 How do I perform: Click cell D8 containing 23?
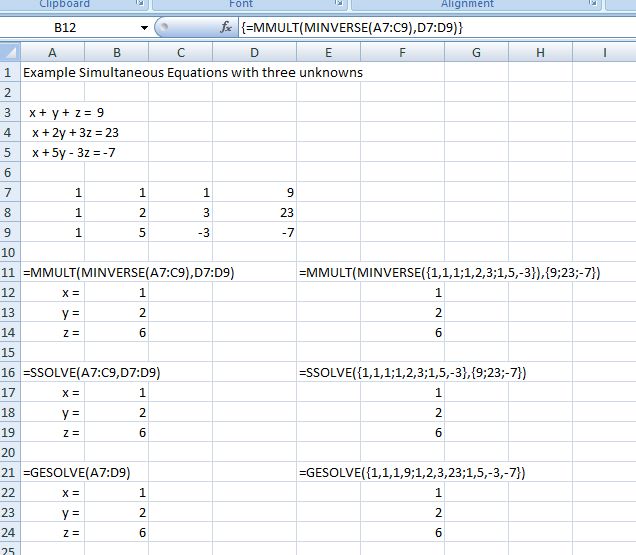click(255, 213)
